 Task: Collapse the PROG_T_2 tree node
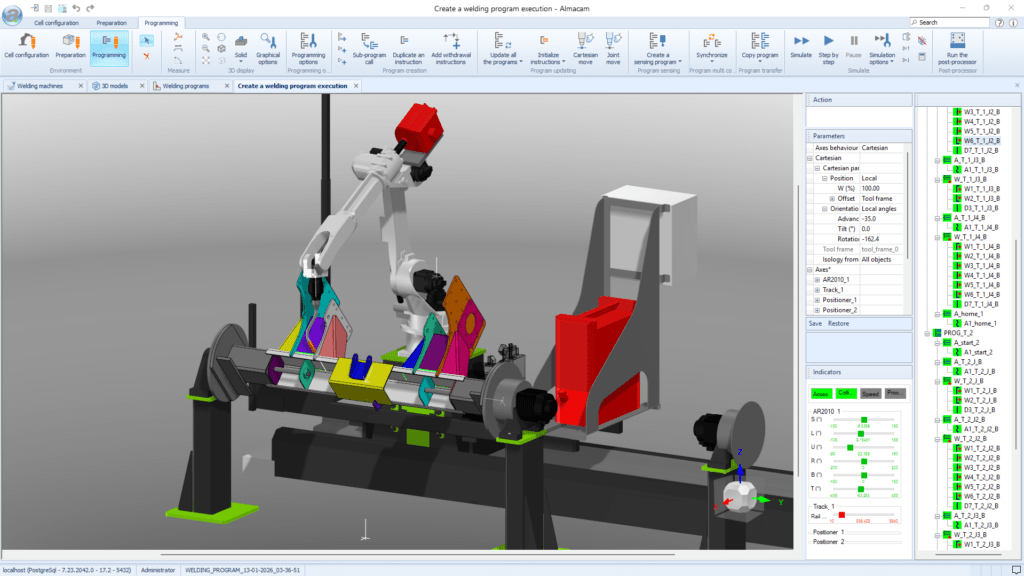pos(925,332)
